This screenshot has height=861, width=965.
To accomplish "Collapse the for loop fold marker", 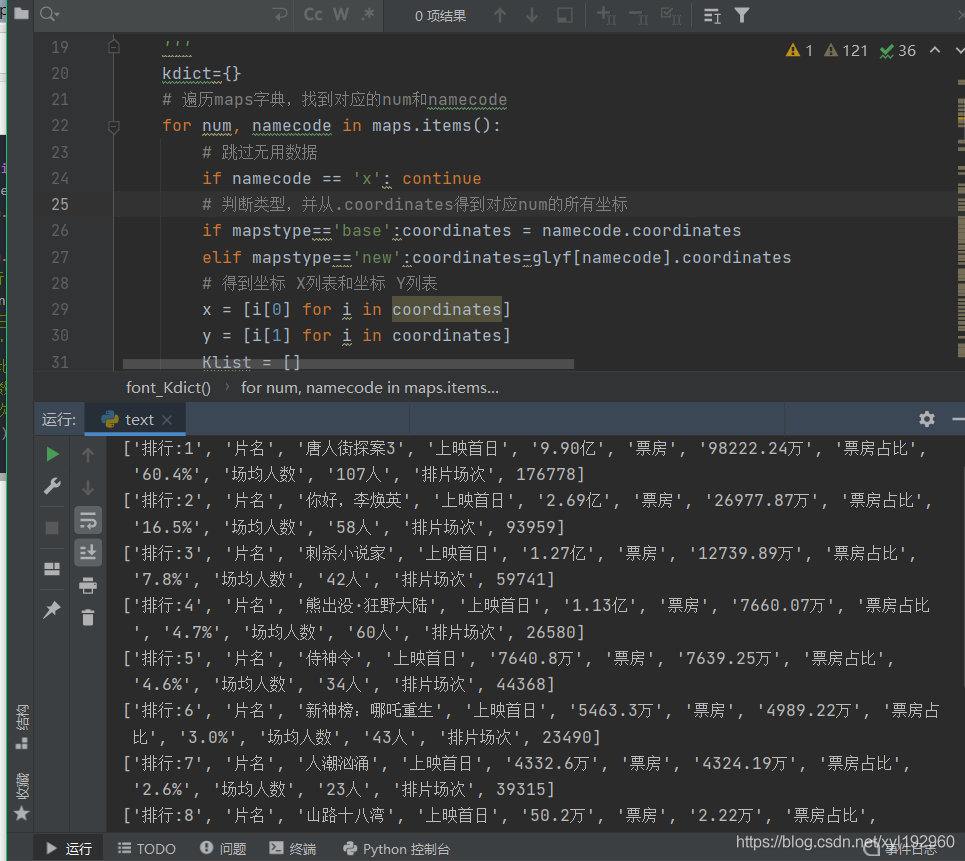I will [x=113, y=126].
